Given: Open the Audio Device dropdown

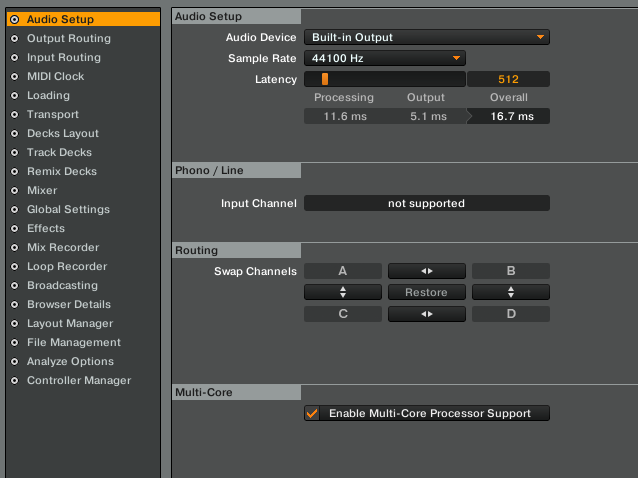Looking at the screenshot, I should pos(426,38).
